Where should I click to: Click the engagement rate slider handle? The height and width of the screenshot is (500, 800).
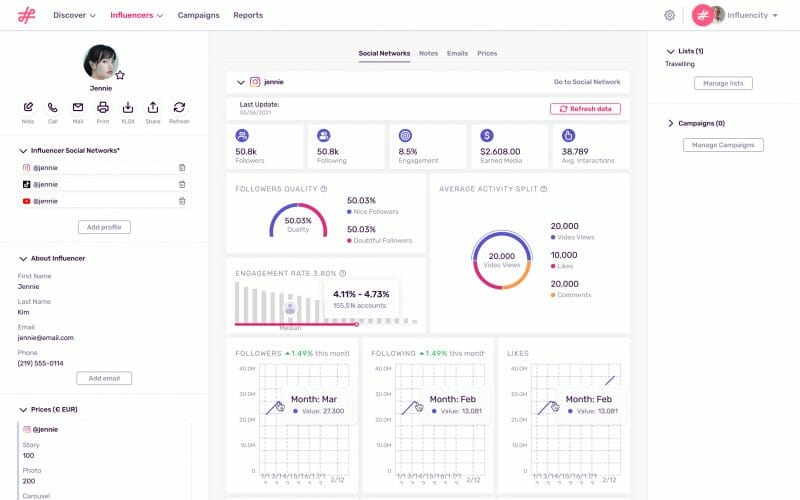[x=357, y=324]
